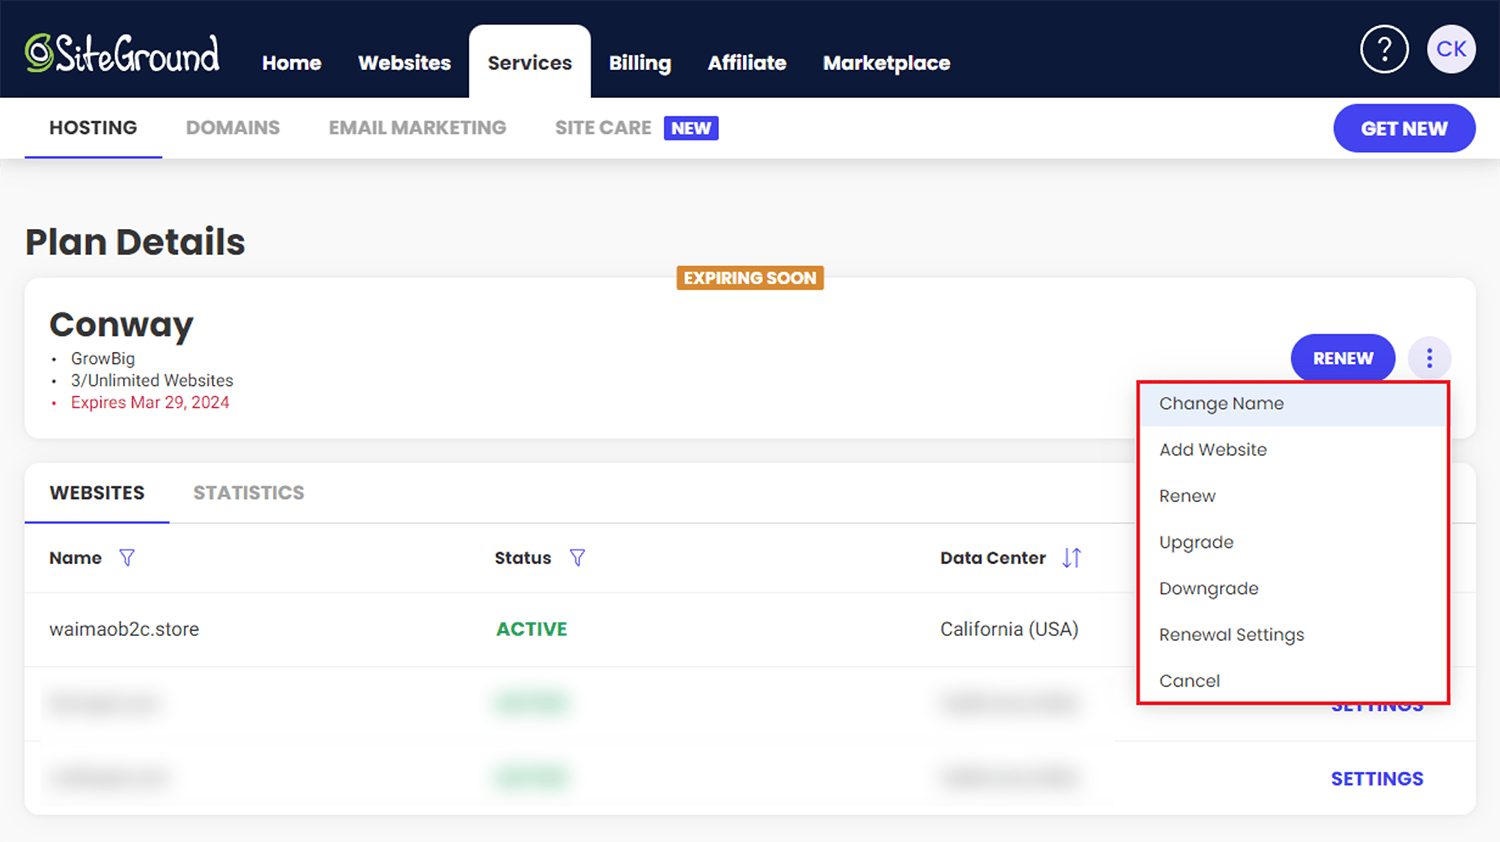This screenshot has height=842, width=1500.
Task: Open SETTINGS for the last website row
Action: click(1377, 778)
